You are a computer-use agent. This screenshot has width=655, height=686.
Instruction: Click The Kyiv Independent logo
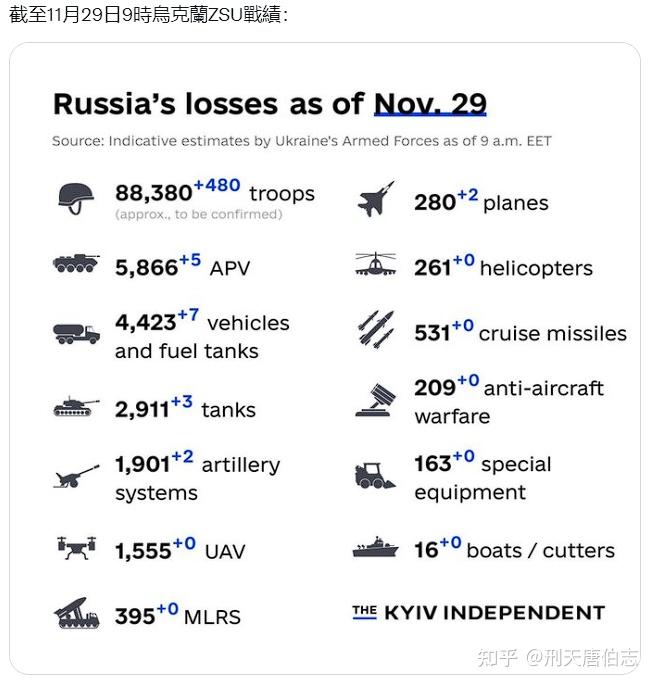pos(478,613)
